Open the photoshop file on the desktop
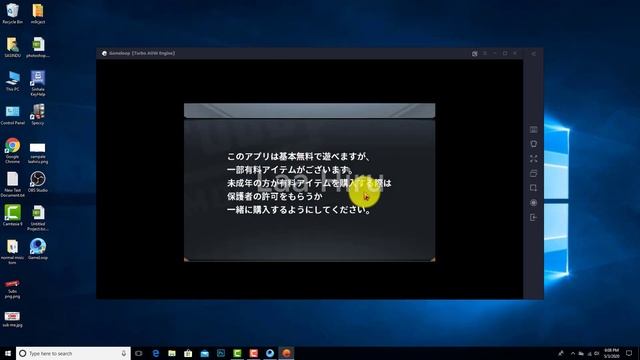Viewport: 640px width, 360px height. (x=38, y=47)
